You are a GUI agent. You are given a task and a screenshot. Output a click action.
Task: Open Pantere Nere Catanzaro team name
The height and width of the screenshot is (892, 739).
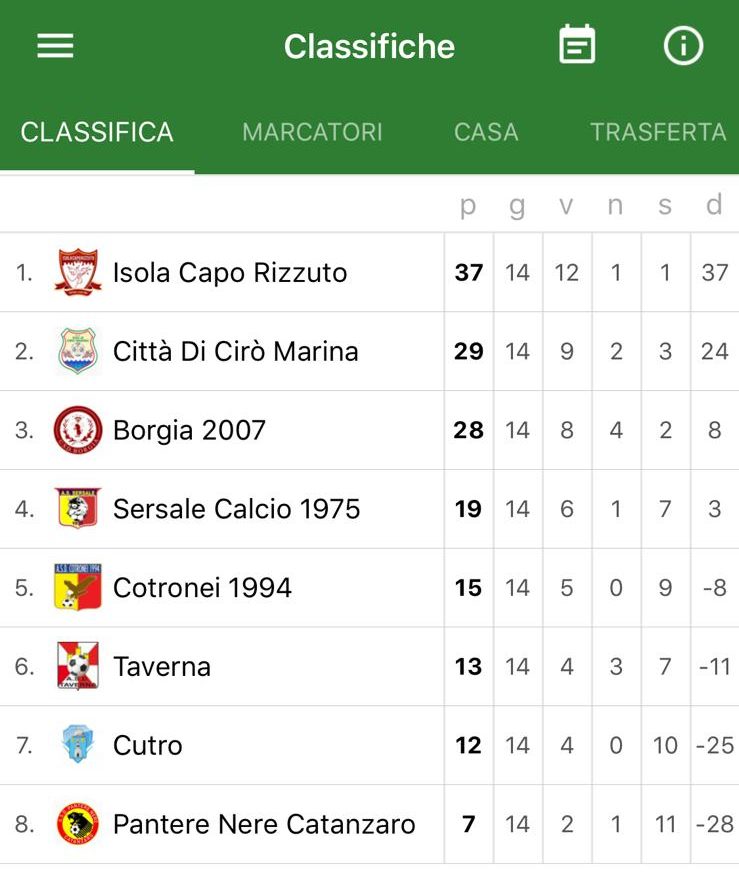tap(264, 824)
